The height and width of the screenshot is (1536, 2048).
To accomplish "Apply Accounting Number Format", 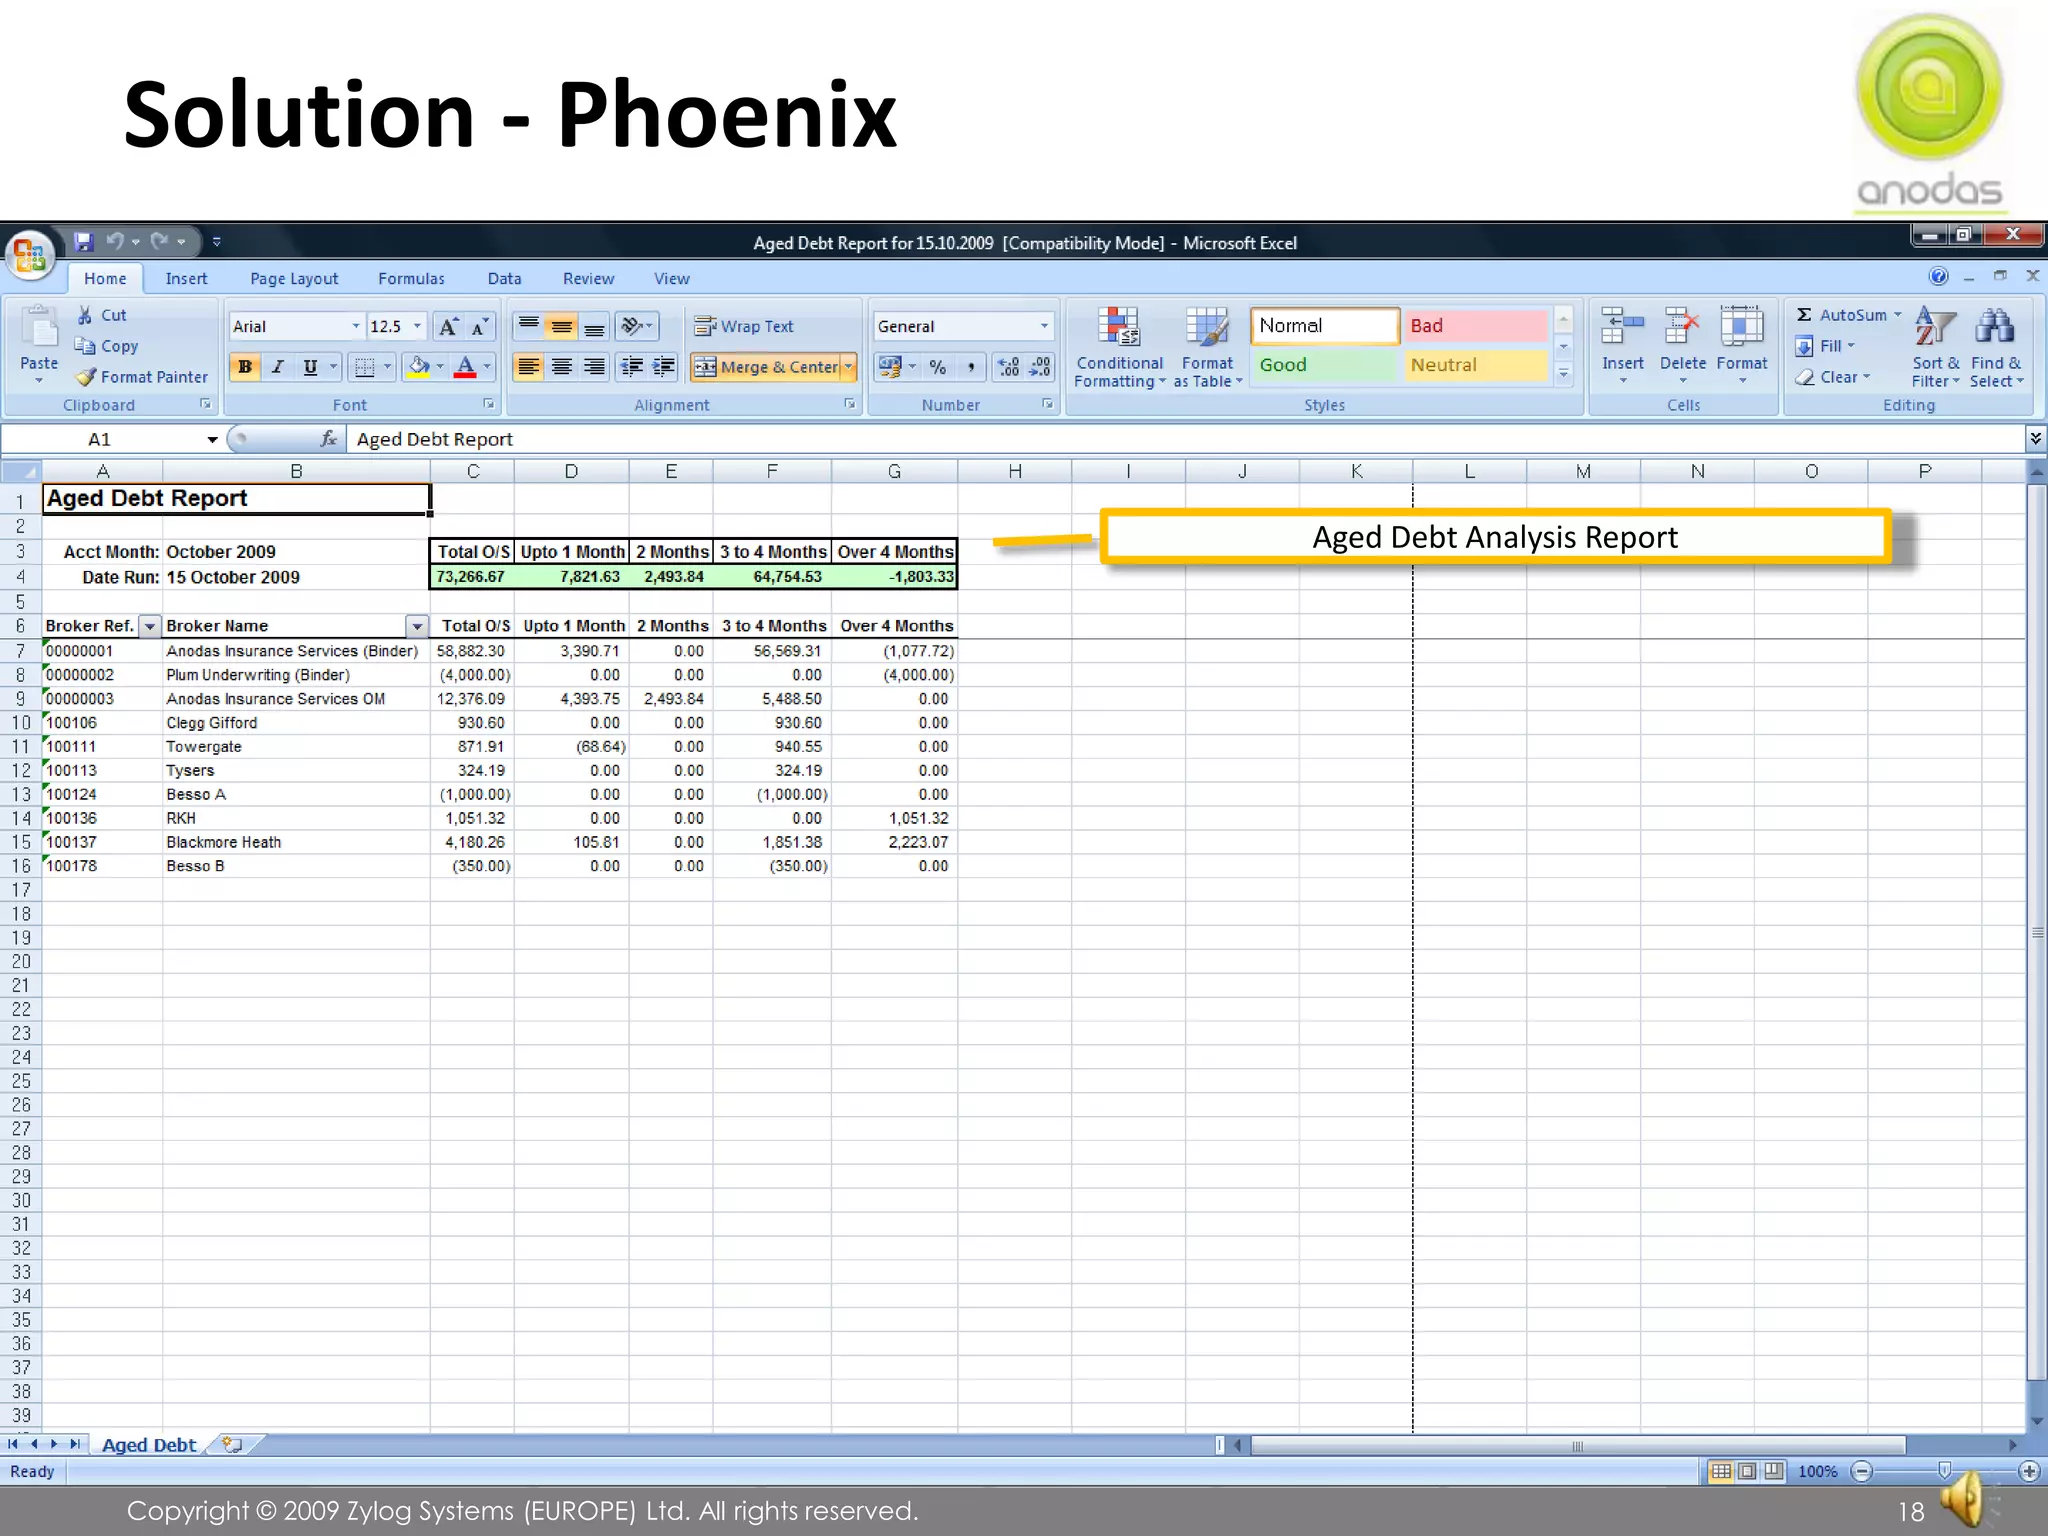I will [888, 367].
